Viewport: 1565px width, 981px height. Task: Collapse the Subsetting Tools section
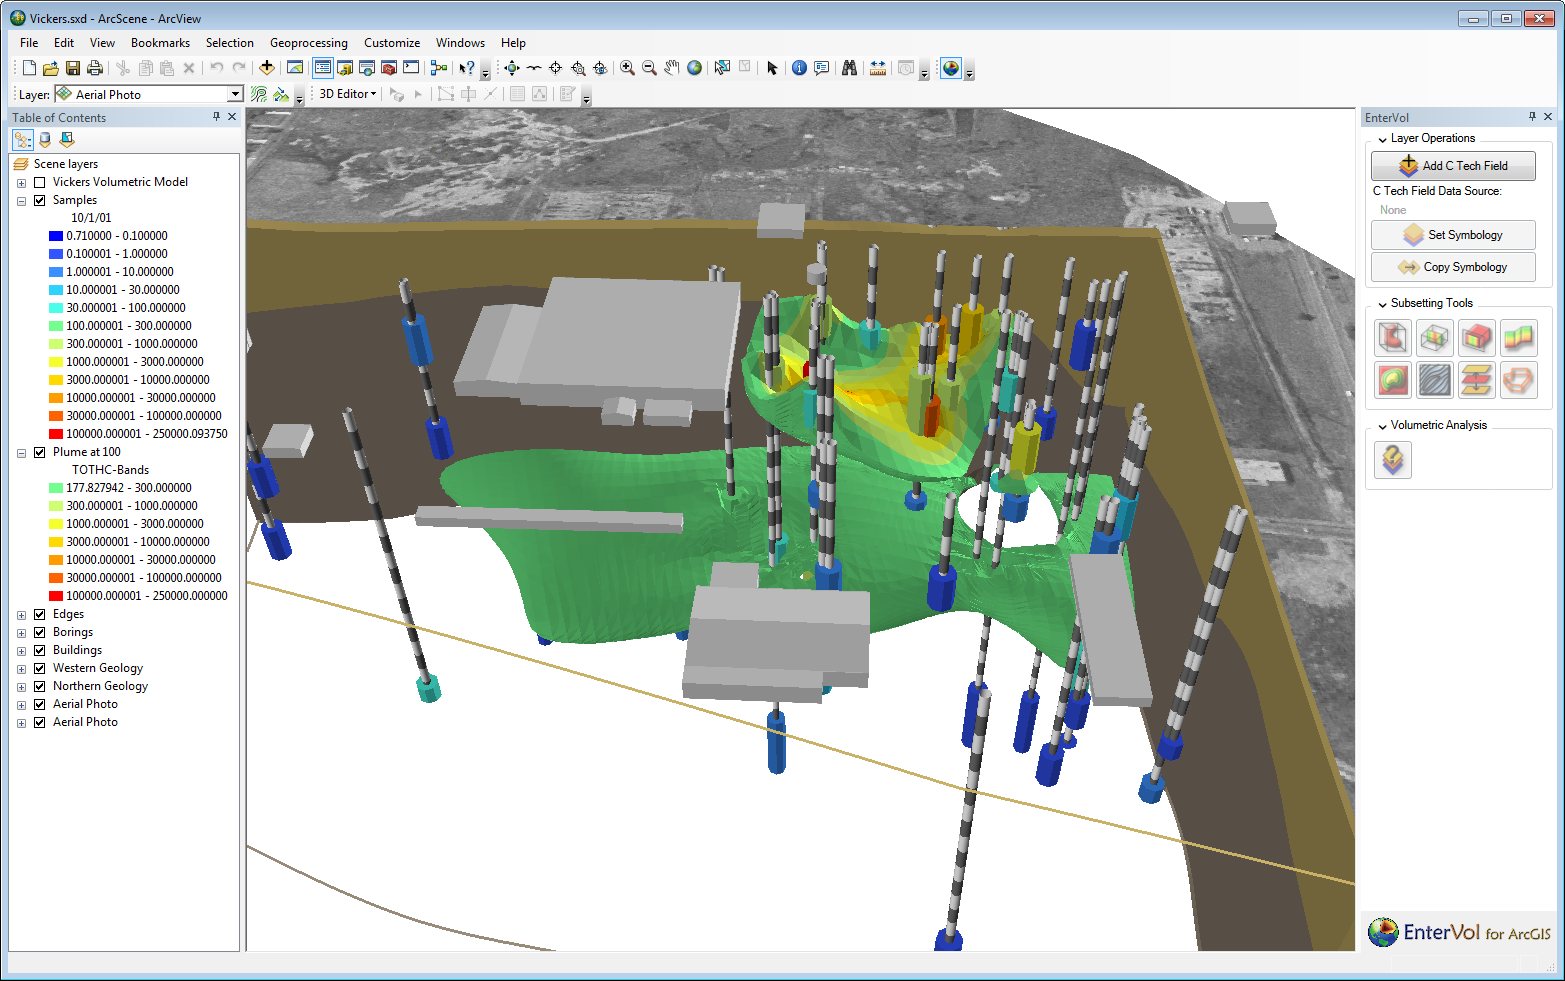click(x=1383, y=304)
